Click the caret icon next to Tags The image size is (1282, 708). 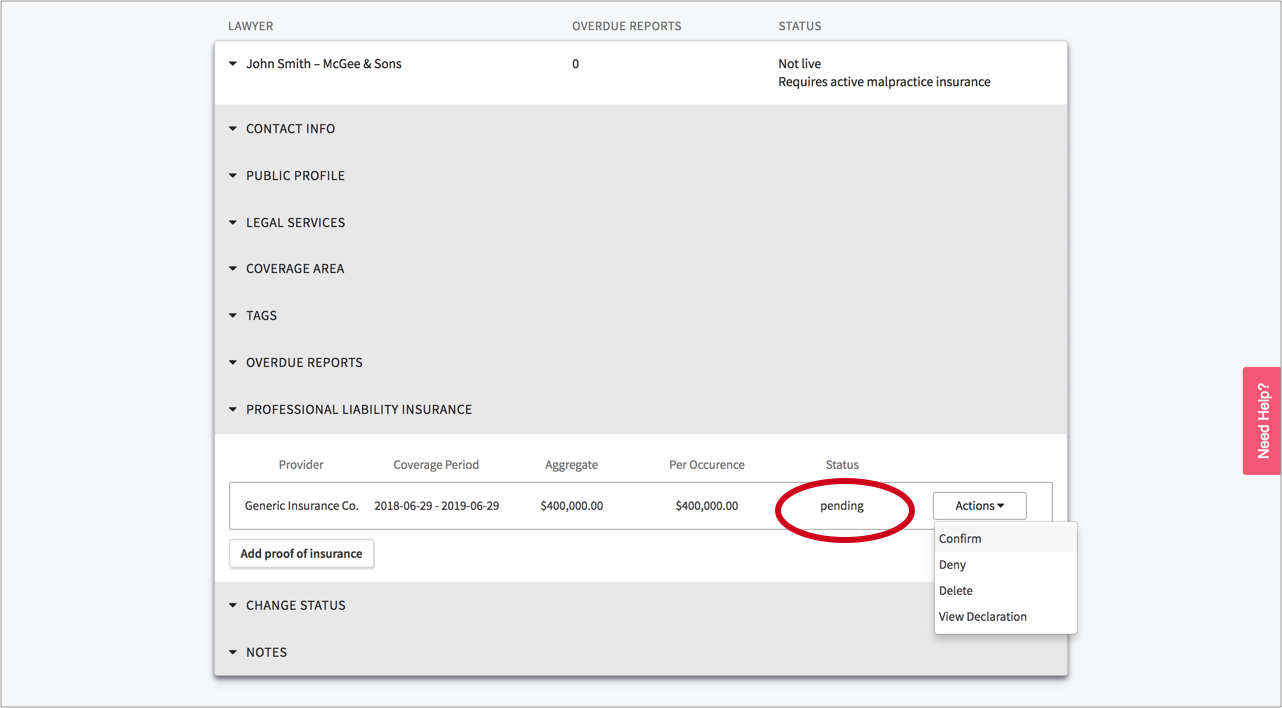[x=233, y=316]
